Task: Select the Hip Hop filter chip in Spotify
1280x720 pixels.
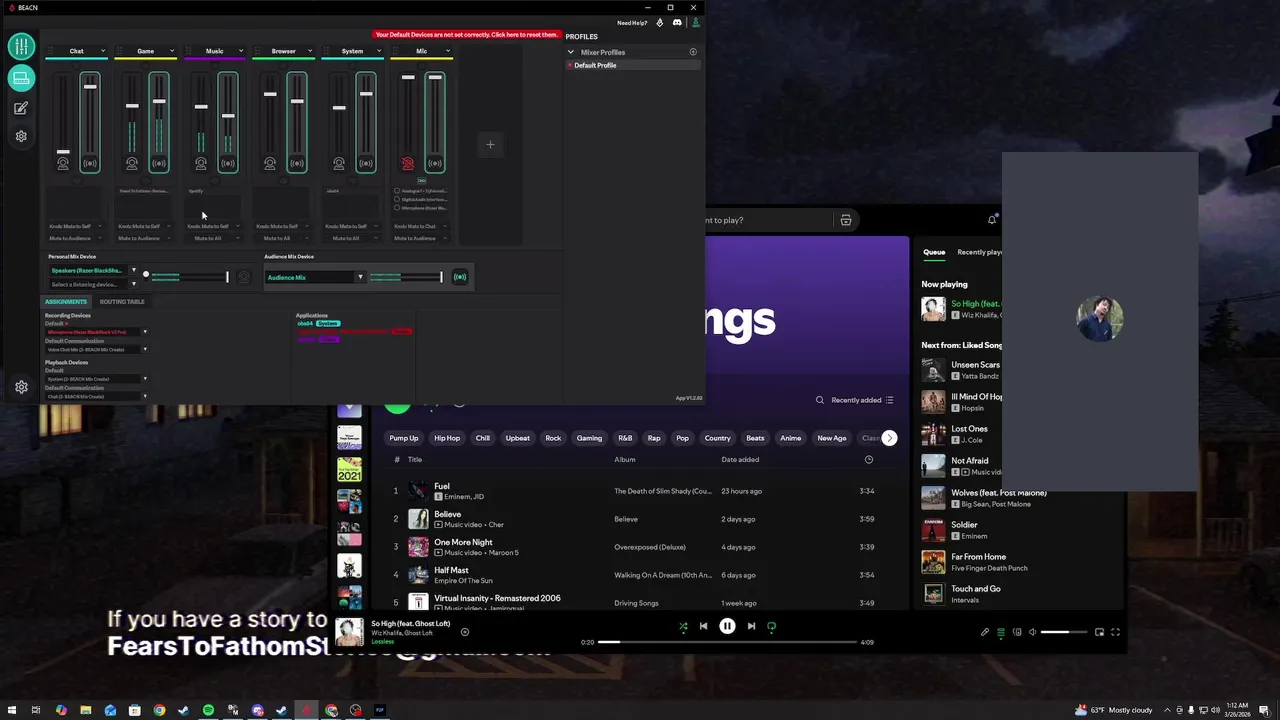Action: pyautogui.click(x=447, y=438)
